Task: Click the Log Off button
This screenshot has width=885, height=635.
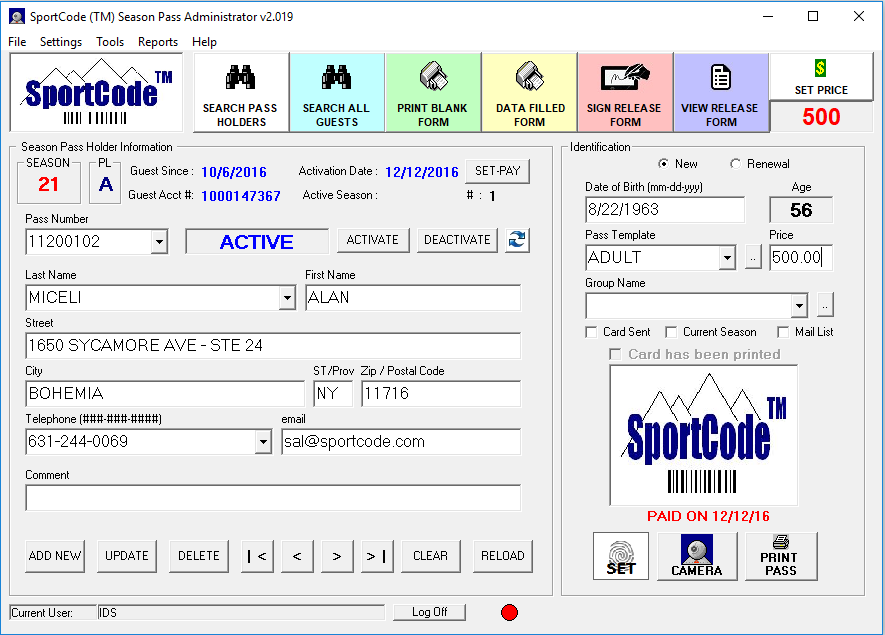Action: (x=430, y=612)
